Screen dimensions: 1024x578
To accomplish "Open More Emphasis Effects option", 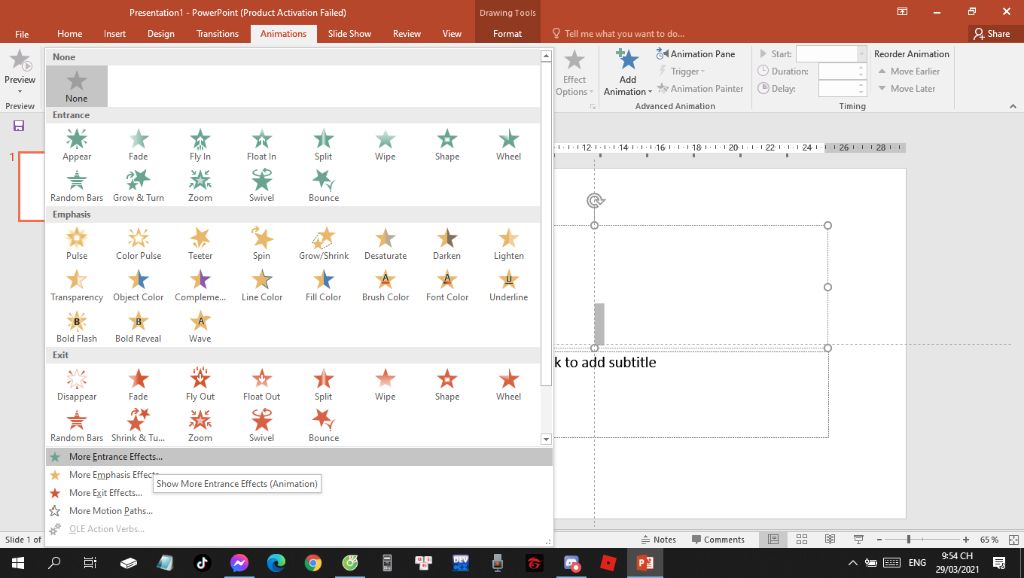I will tap(299, 475).
